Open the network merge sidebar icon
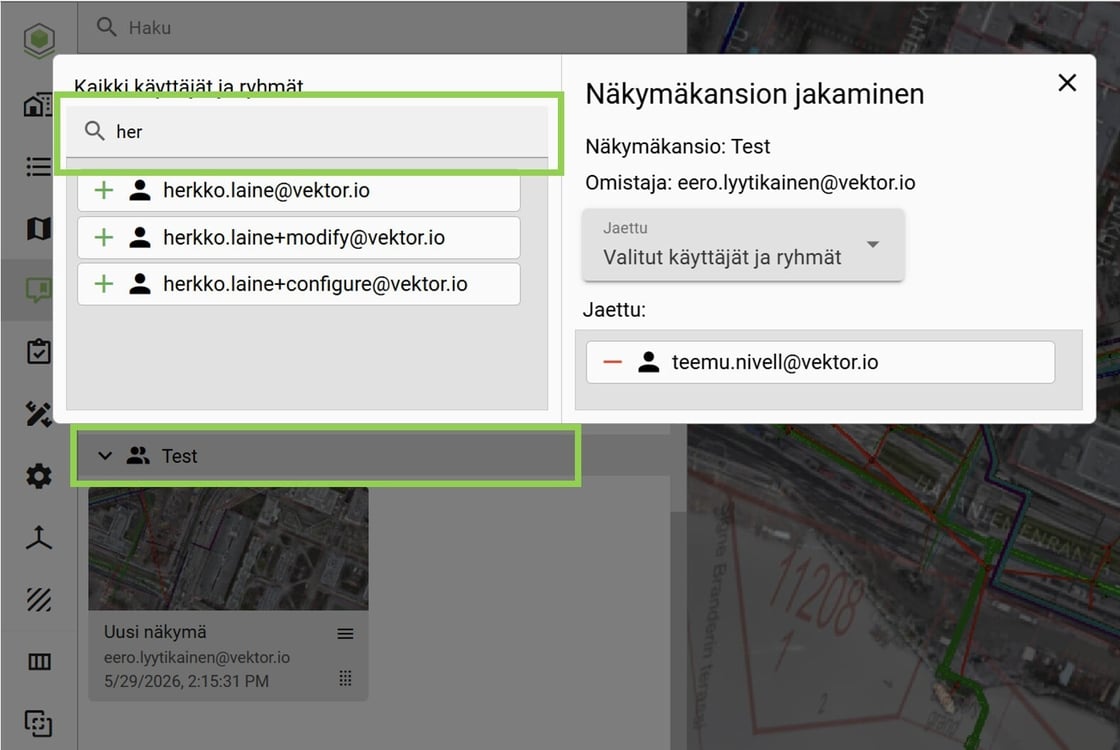This screenshot has height=750, width=1120. click(39, 538)
